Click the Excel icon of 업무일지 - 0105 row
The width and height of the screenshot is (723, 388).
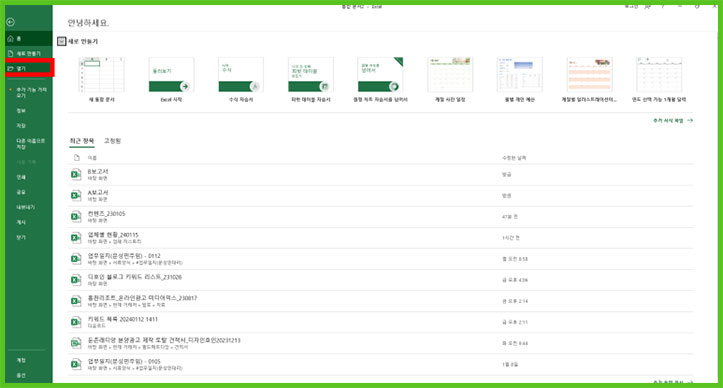(76, 364)
